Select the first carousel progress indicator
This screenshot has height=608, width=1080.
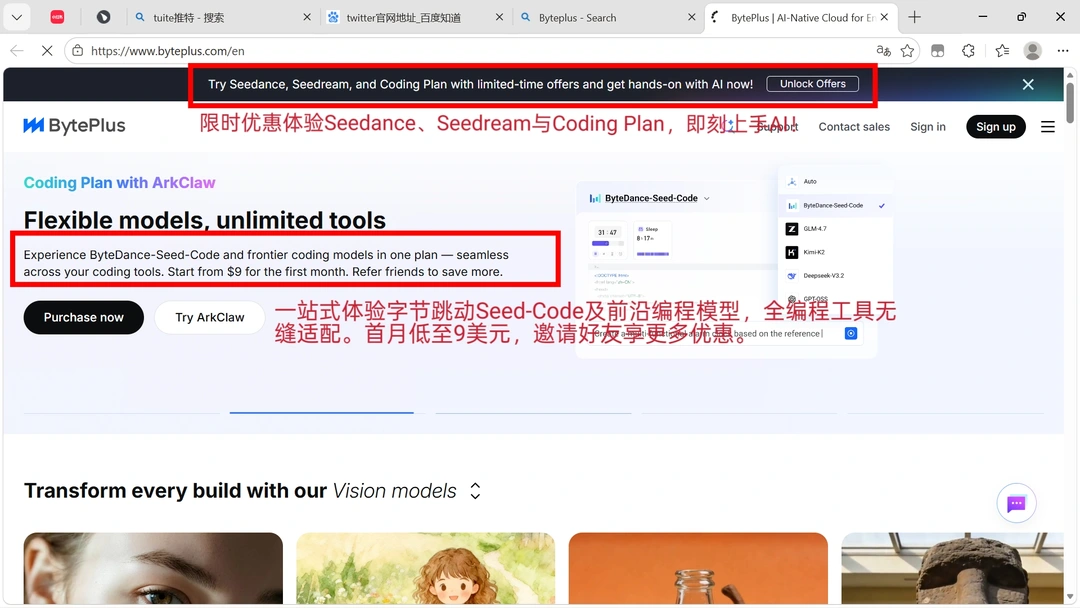[121, 412]
